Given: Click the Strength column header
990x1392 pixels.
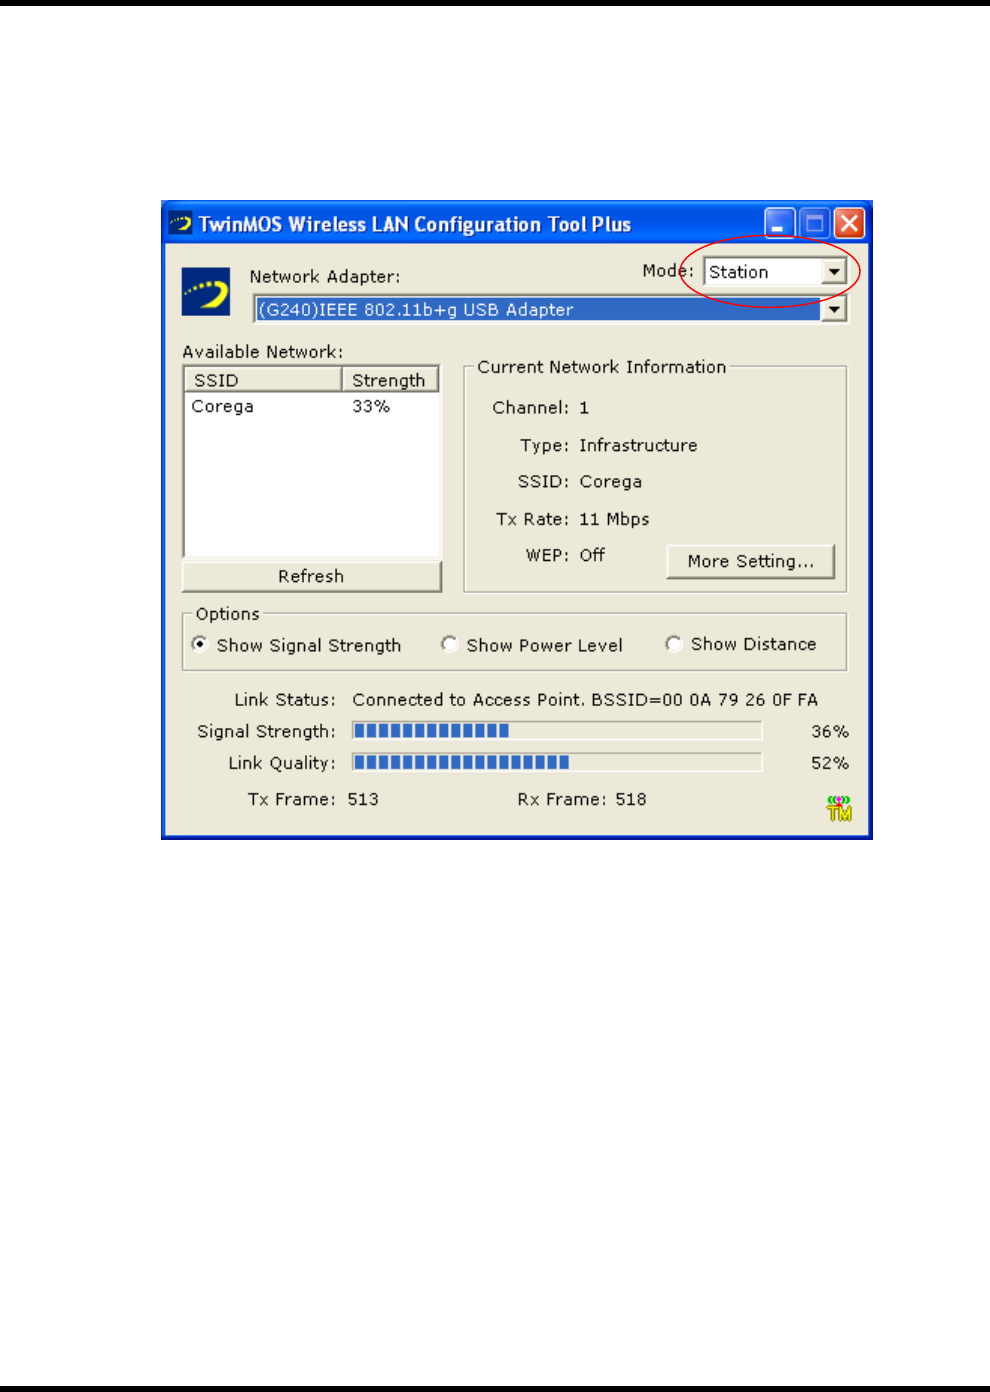Looking at the screenshot, I should tap(390, 380).
